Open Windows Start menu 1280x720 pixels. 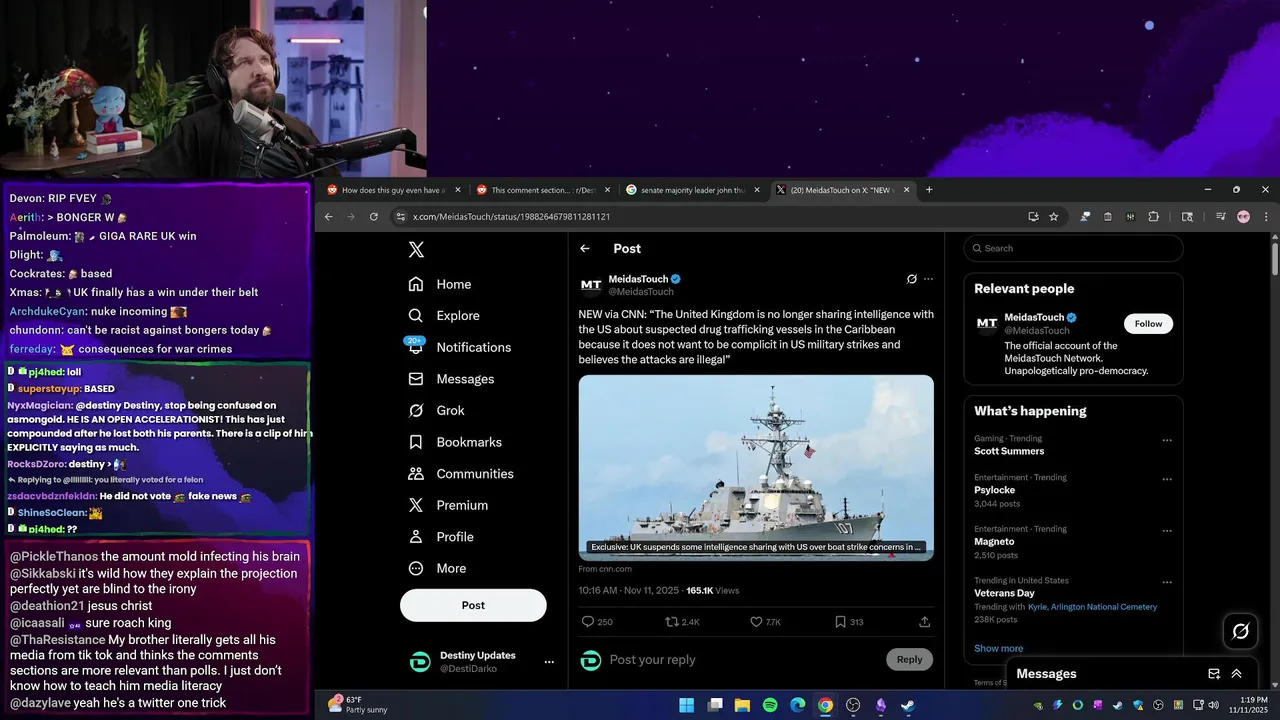pyautogui.click(x=687, y=705)
